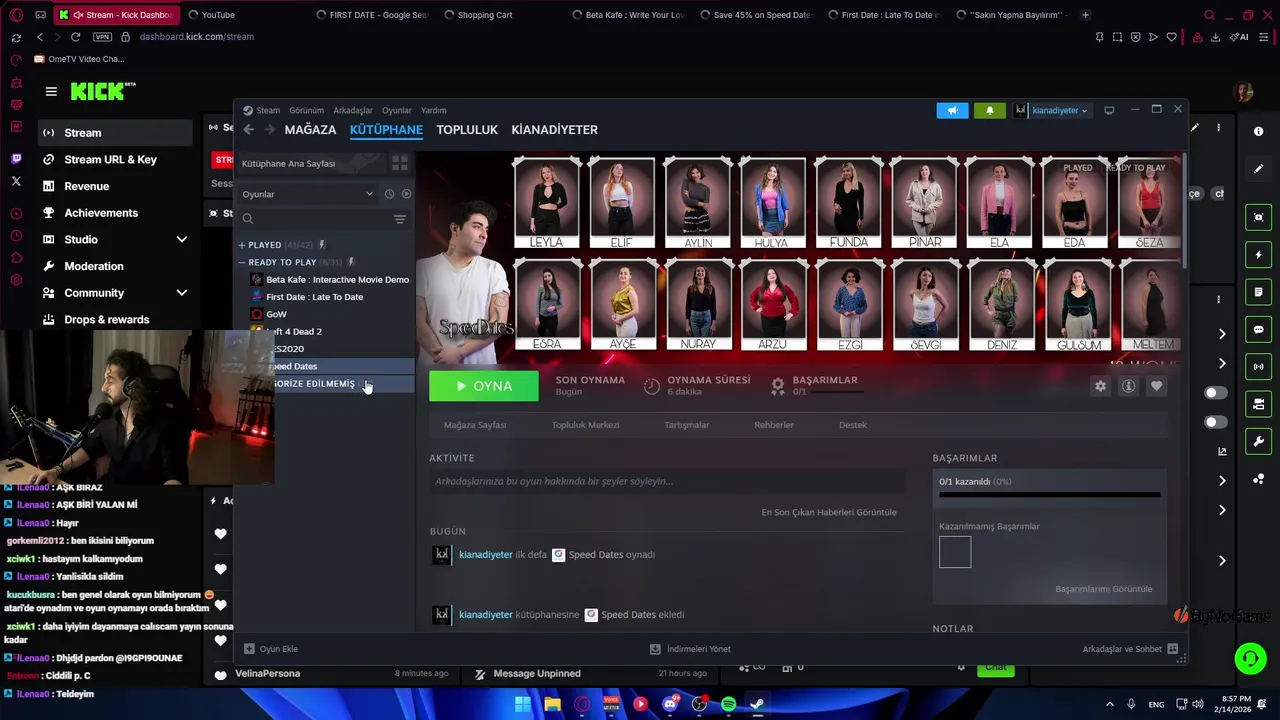
Task: Open library advanced filter options icon
Action: point(400,219)
